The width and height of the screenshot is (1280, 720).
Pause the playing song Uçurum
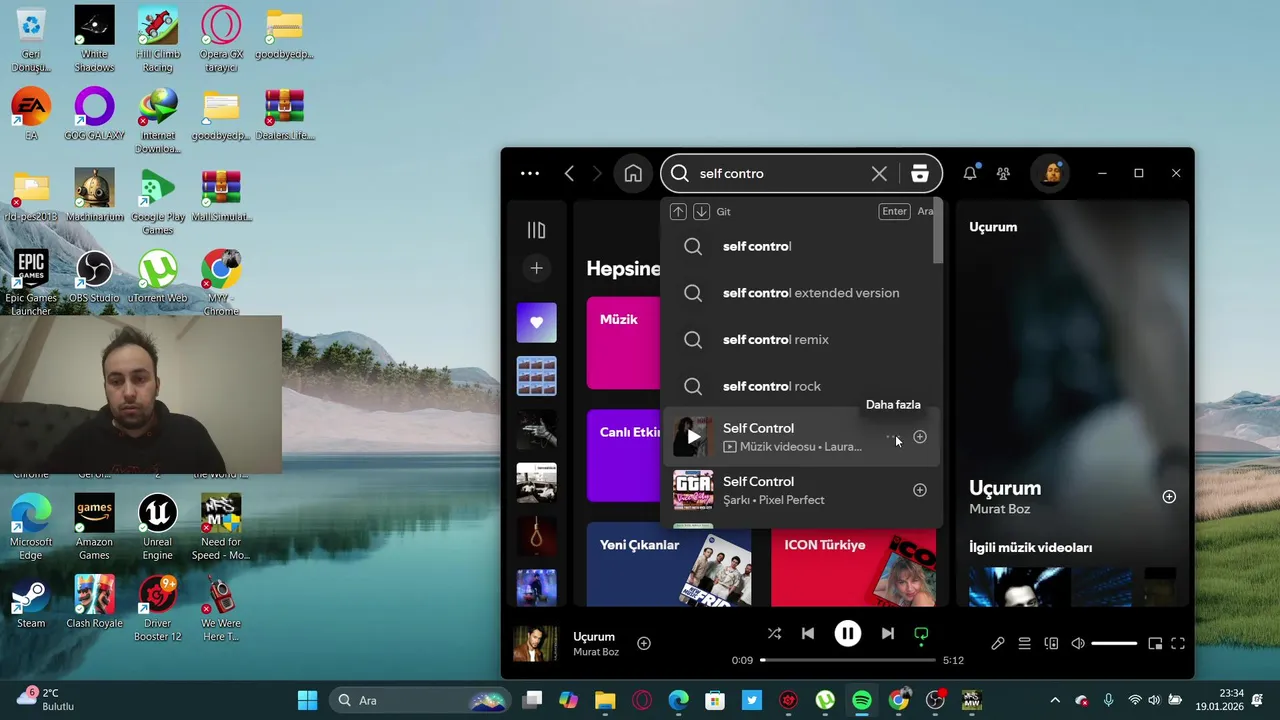pos(848,633)
